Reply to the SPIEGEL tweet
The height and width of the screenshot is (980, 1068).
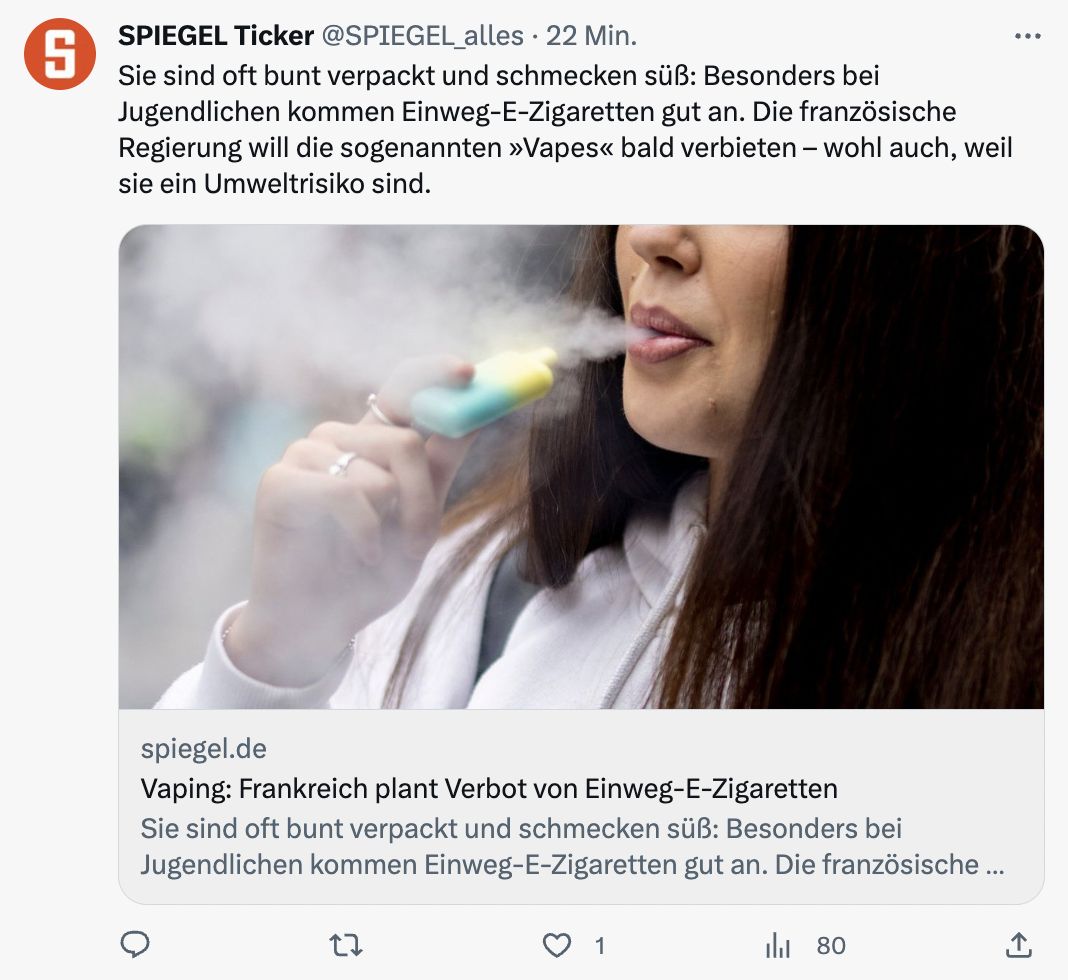[135, 945]
